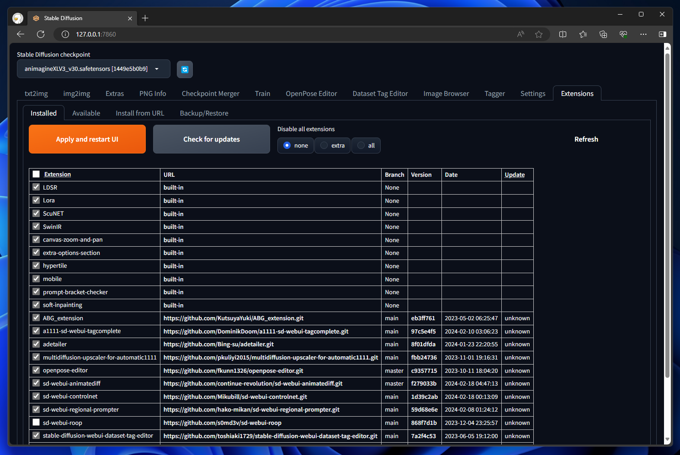The height and width of the screenshot is (455, 680).
Task: Open the Dataset Tag Editor tab
Action: [380, 94]
